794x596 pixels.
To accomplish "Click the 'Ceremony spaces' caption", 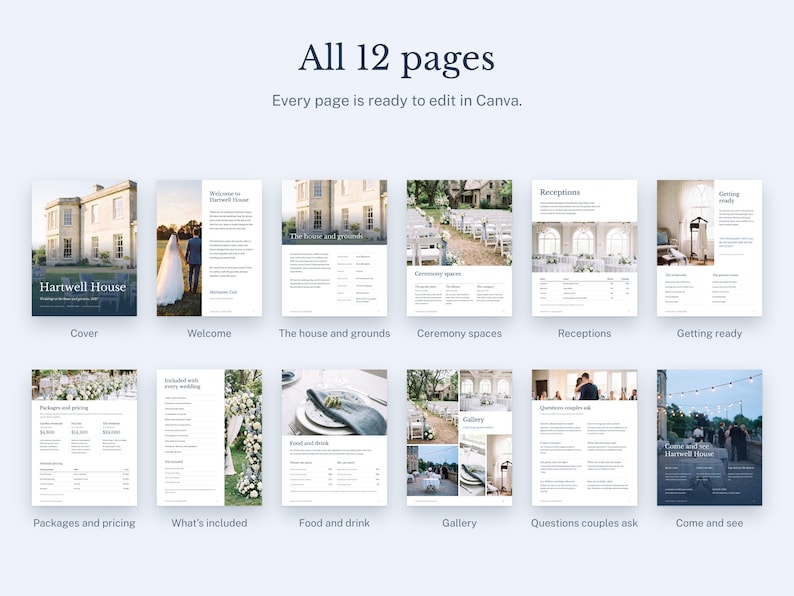I will (x=459, y=333).
